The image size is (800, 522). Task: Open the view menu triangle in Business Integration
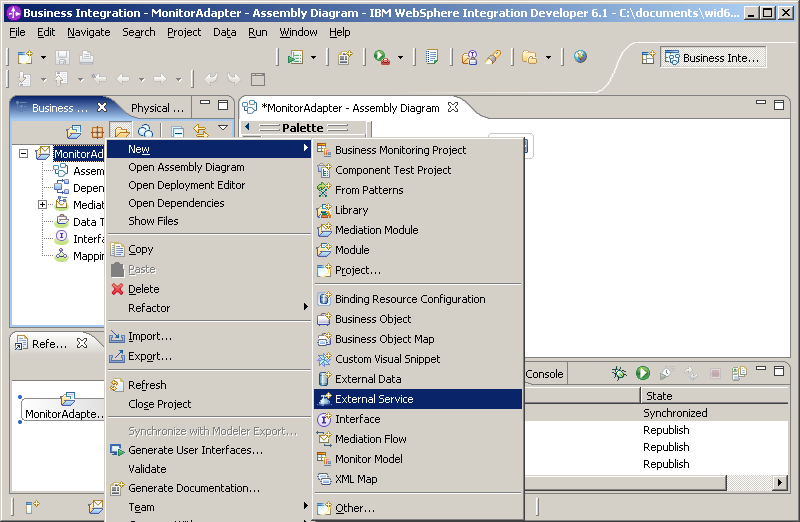coord(223,128)
